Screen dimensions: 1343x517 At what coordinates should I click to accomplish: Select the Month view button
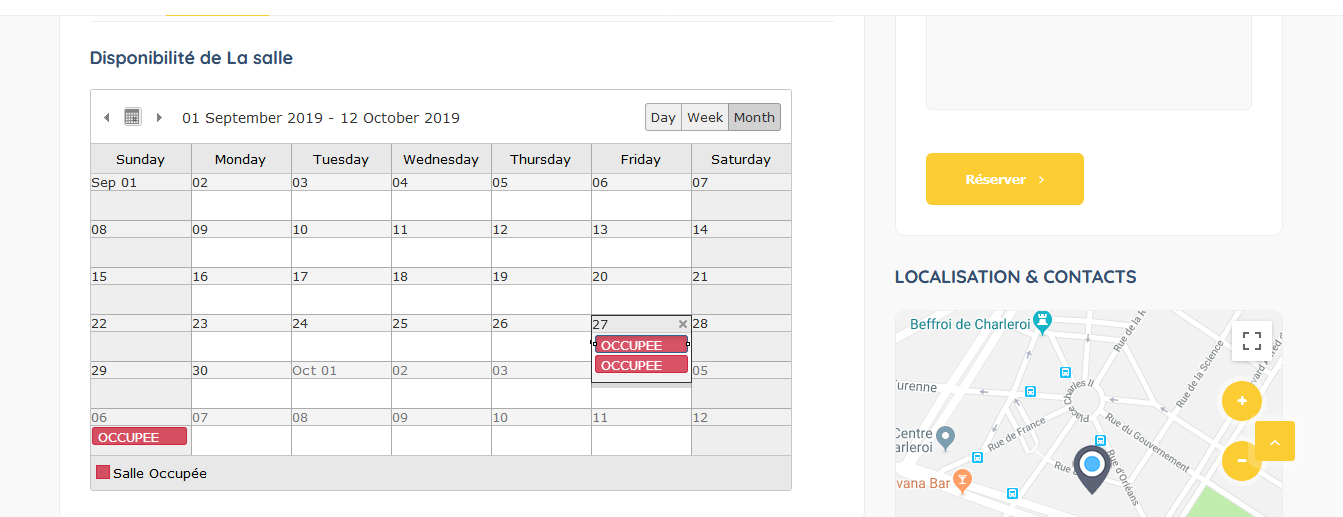pyautogui.click(x=754, y=117)
